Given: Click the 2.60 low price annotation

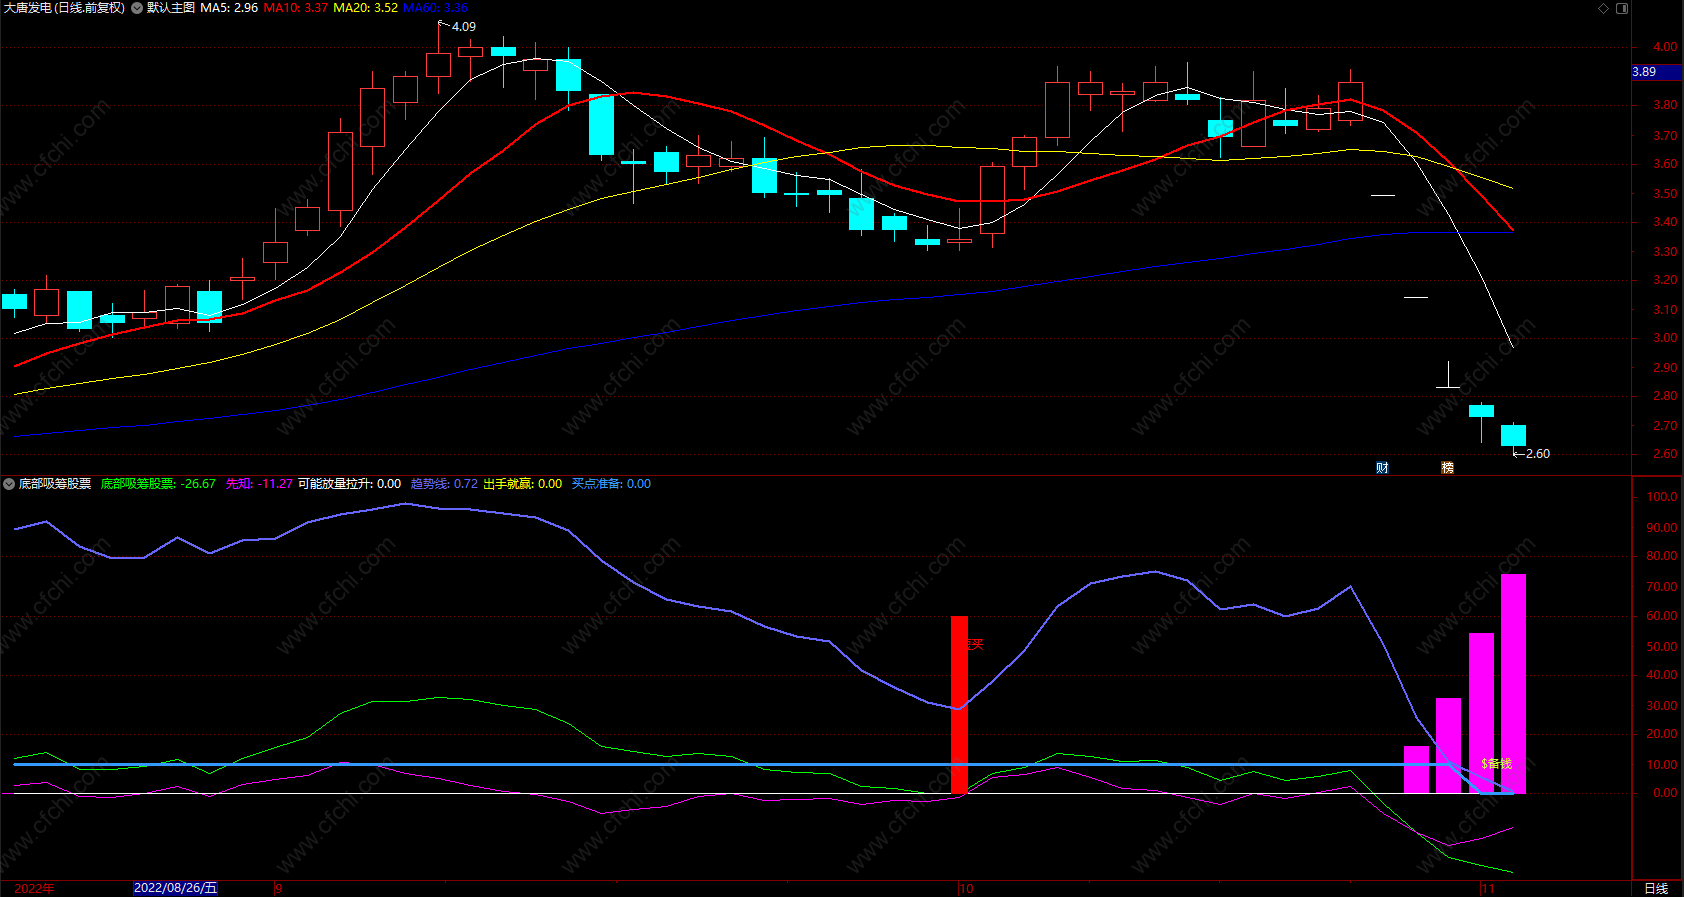Looking at the screenshot, I should pyautogui.click(x=1538, y=454).
